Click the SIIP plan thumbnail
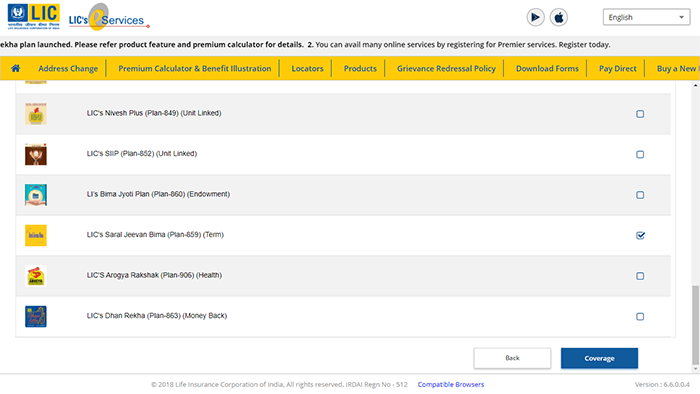The image size is (700, 394). pos(36,154)
